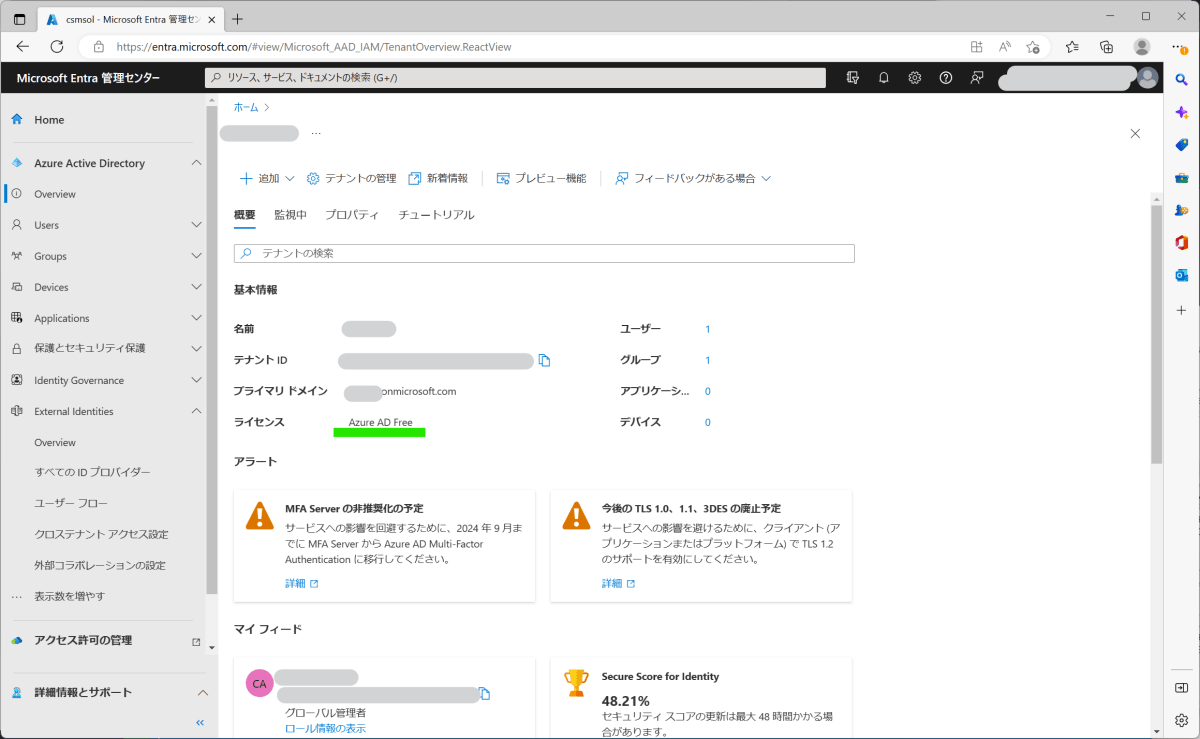Click the Devices icon in sidebar

tap(17, 287)
